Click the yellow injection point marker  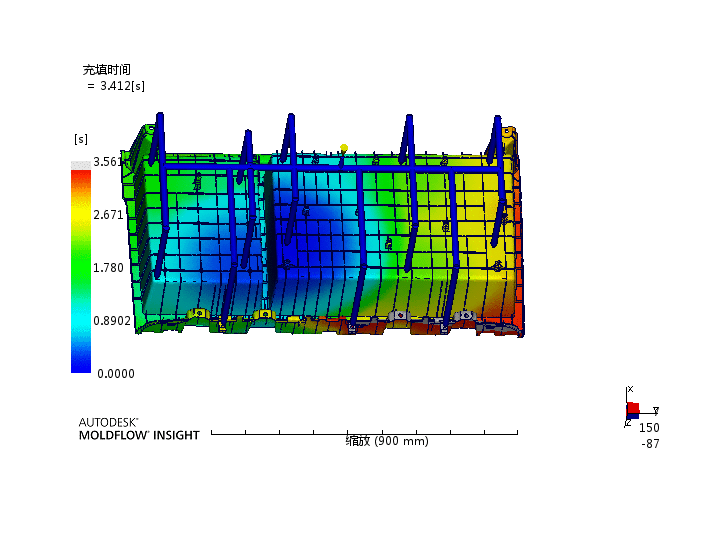coord(343,147)
